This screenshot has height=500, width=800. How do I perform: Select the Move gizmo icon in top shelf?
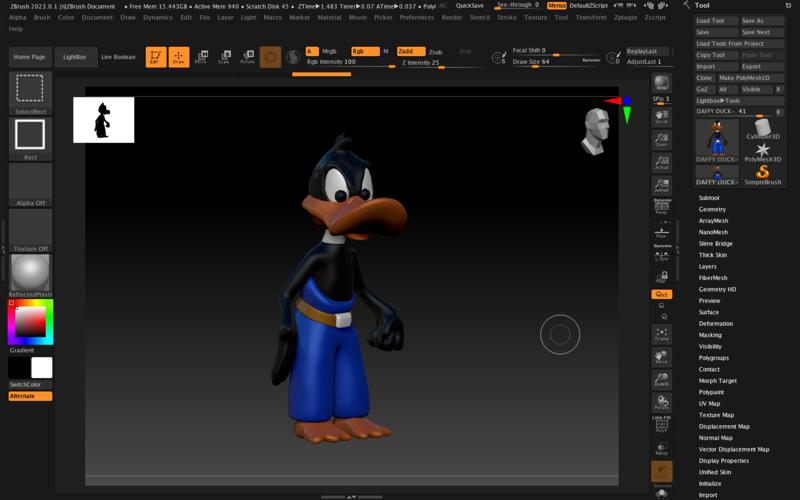(x=202, y=57)
